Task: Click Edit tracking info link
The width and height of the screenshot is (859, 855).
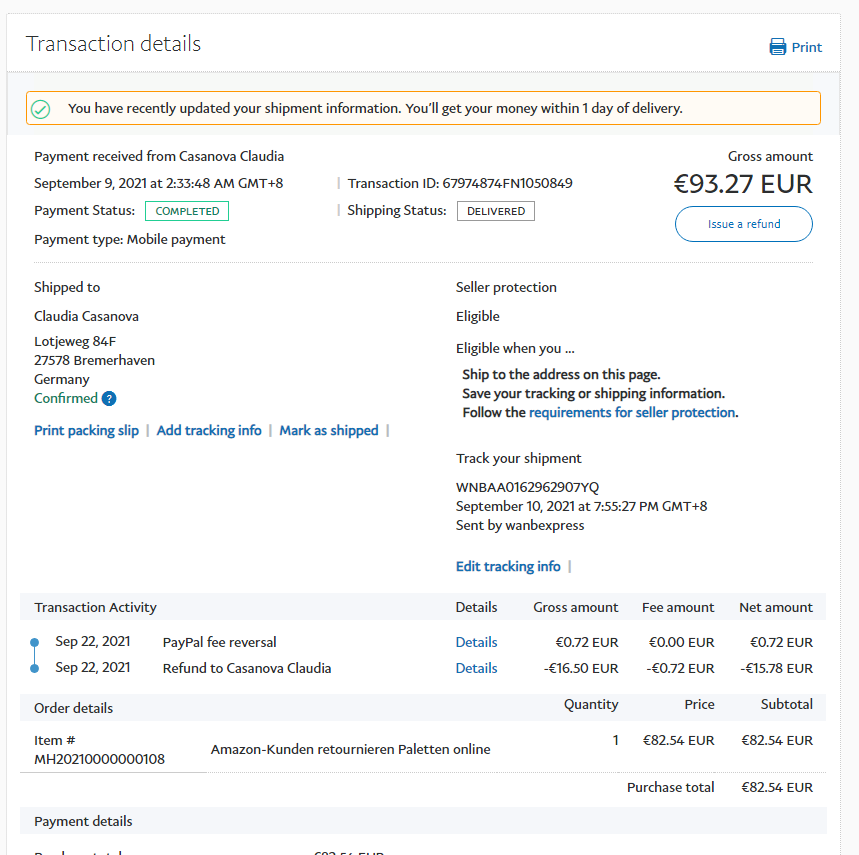Action: point(508,566)
